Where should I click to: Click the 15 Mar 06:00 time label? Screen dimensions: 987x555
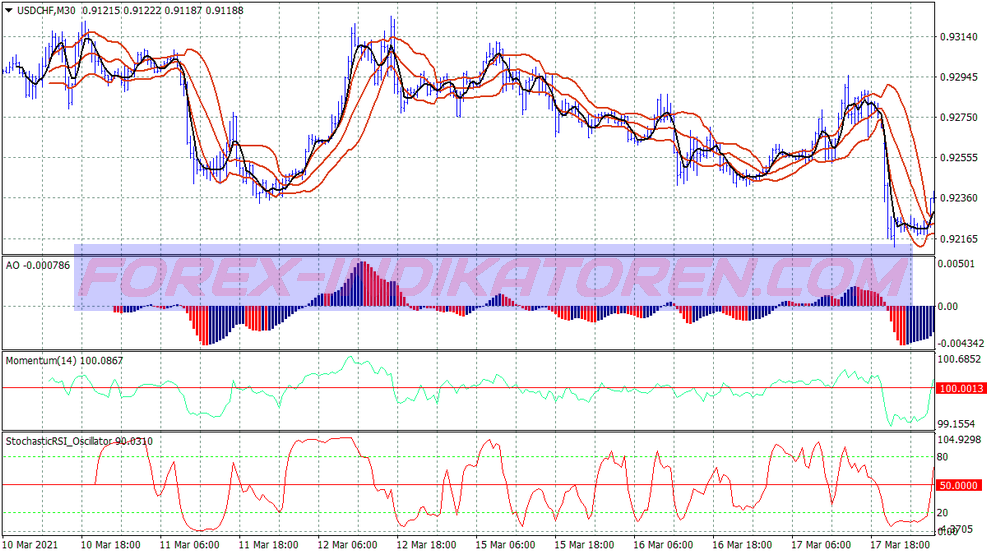click(x=505, y=545)
